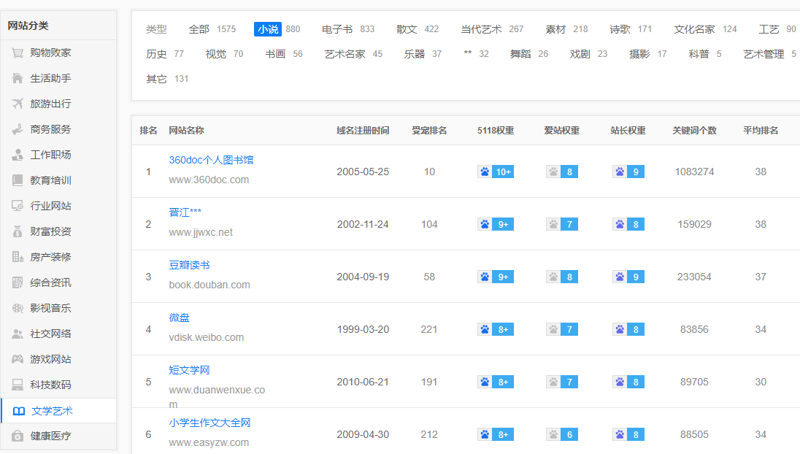Viewport: 800px width, 454px height.
Task: Click the building icon beside 房产装修
Action: (17, 257)
